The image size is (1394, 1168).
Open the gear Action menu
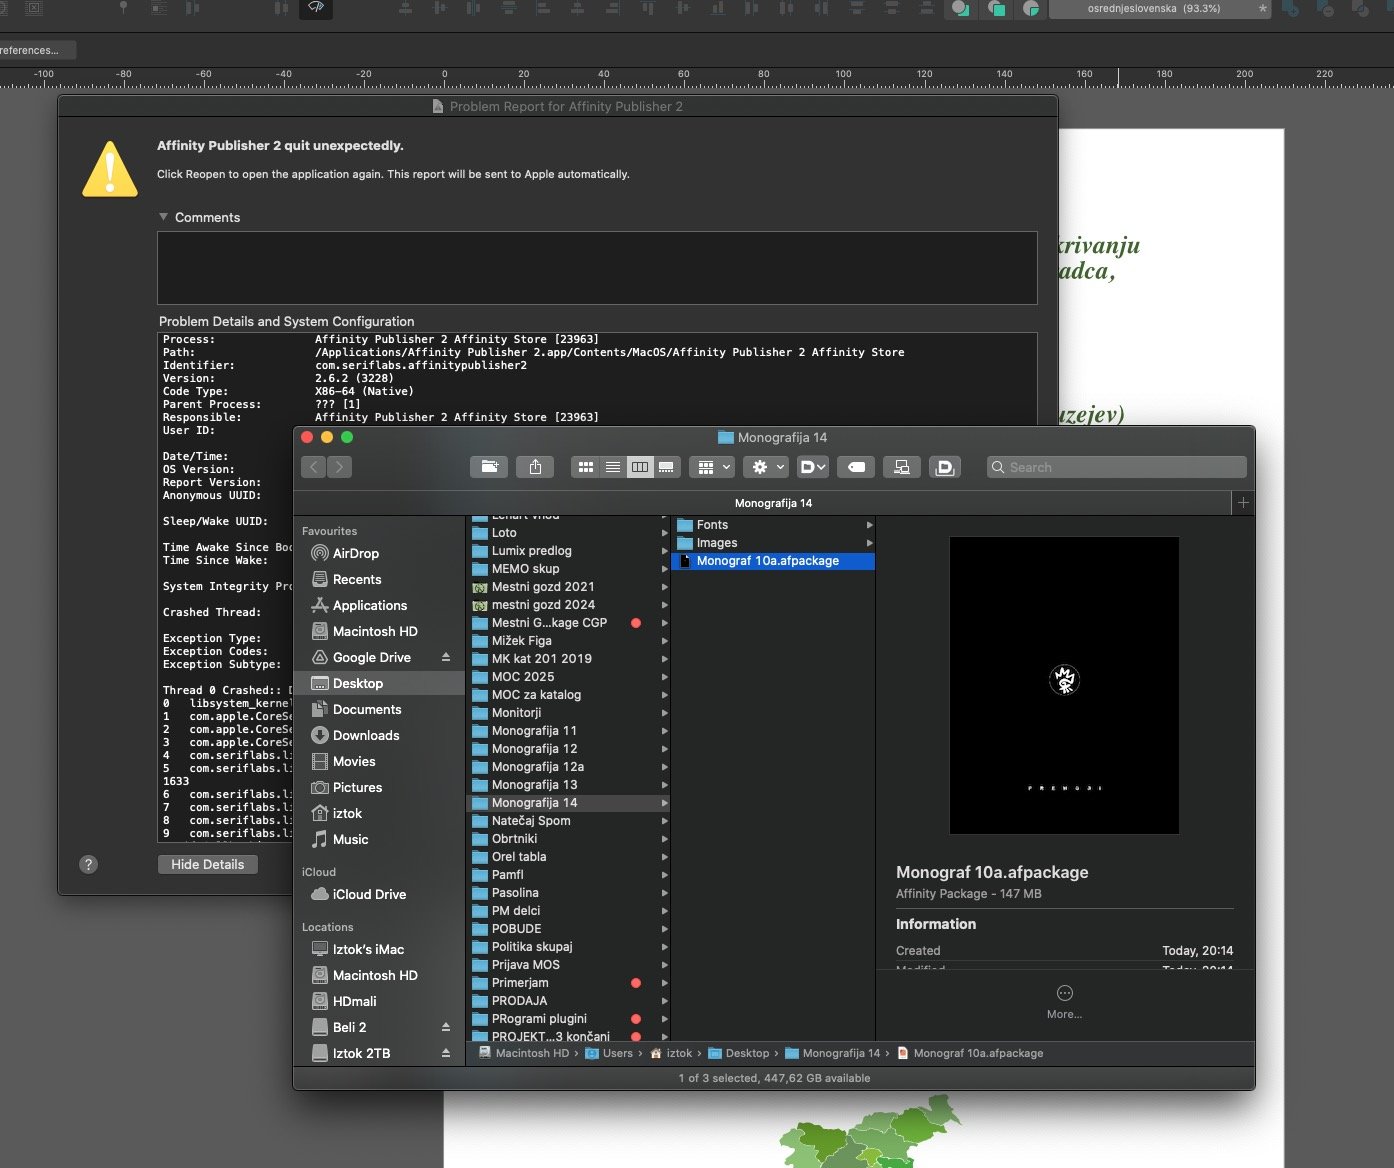point(767,467)
